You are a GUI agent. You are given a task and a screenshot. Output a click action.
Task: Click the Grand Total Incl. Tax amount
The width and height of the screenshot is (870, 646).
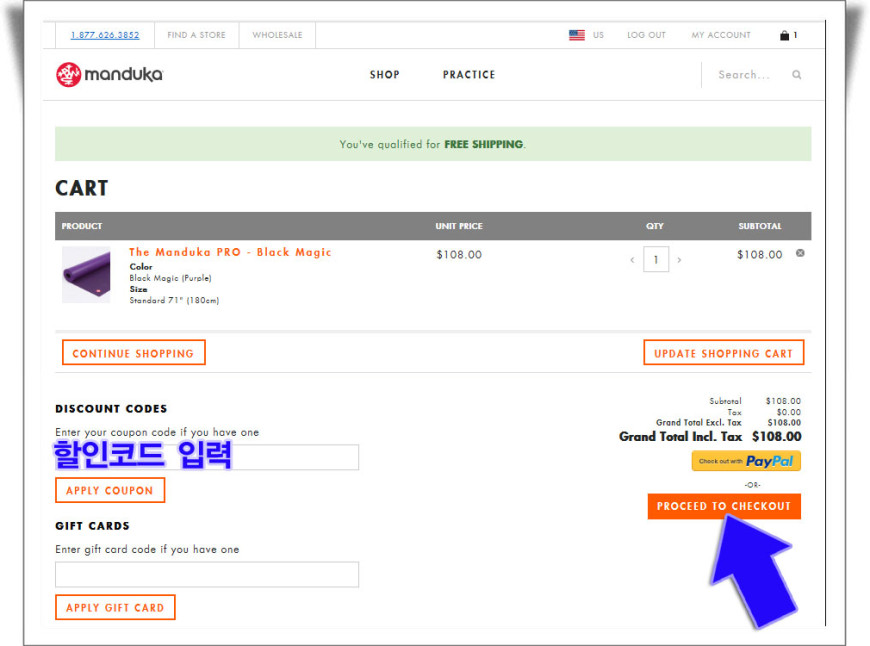pos(777,437)
